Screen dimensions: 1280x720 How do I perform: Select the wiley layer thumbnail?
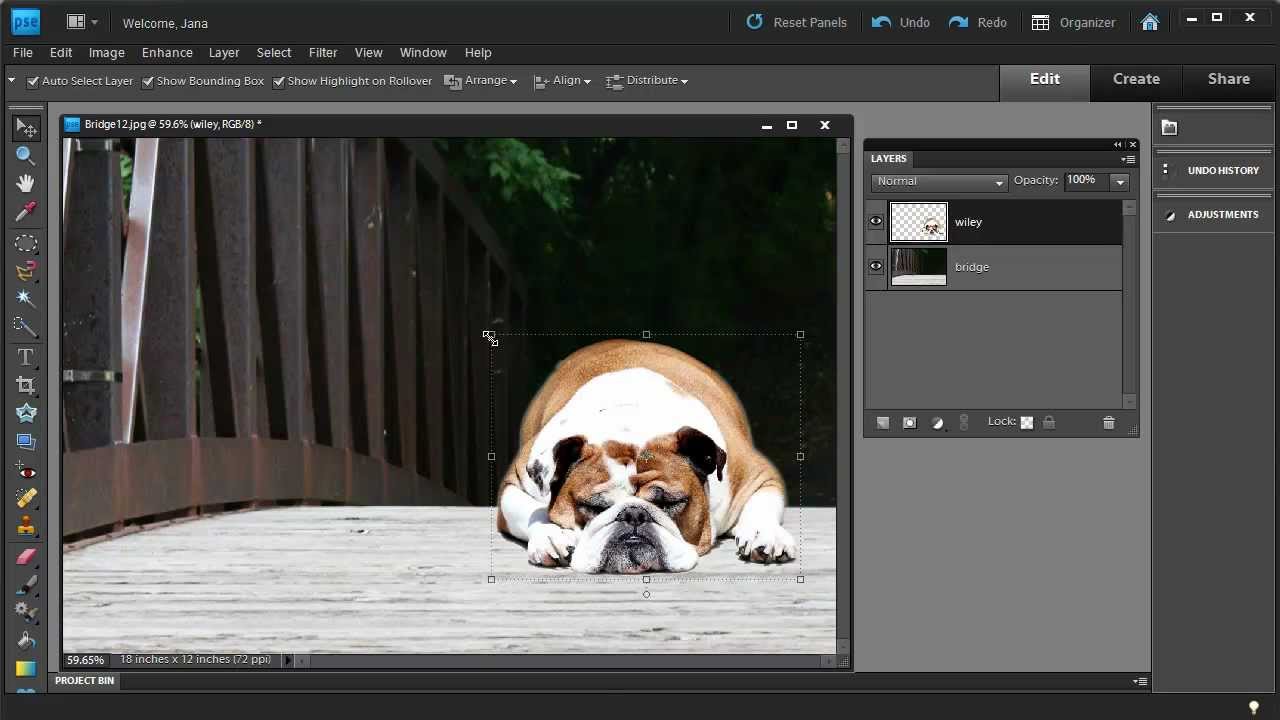coord(918,222)
